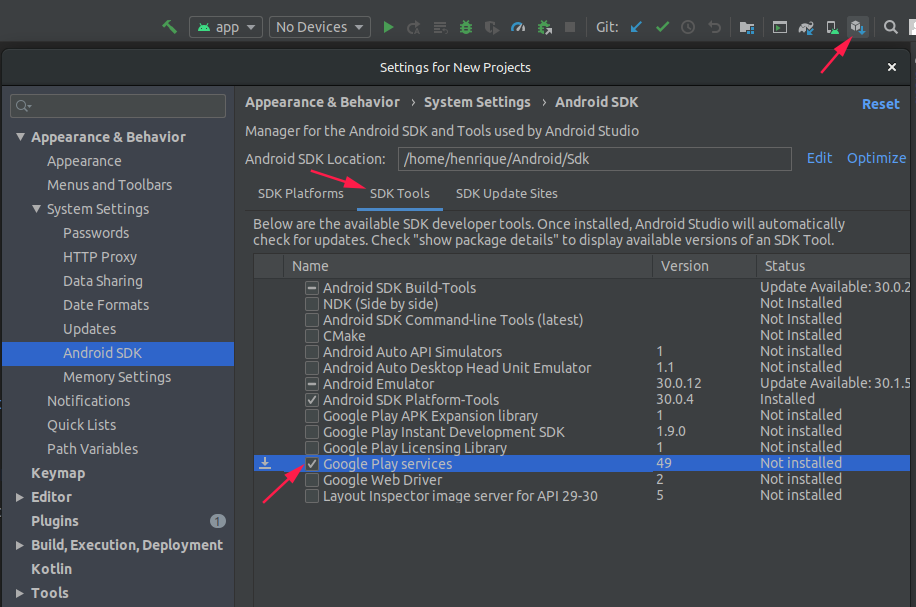The height and width of the screenshot is (607, 916).
Task: Click the download icon beside Google Play services
Action: click(265, 463)
